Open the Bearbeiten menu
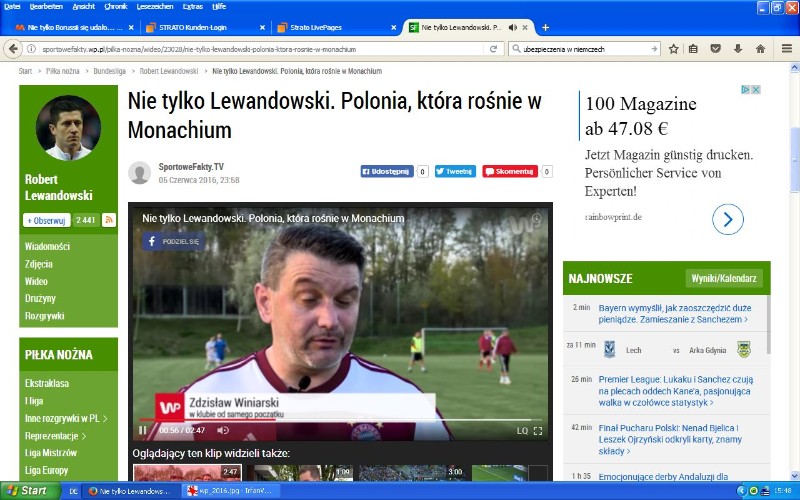Viewport: 800px width, 500px height. [x=46, y=7]
